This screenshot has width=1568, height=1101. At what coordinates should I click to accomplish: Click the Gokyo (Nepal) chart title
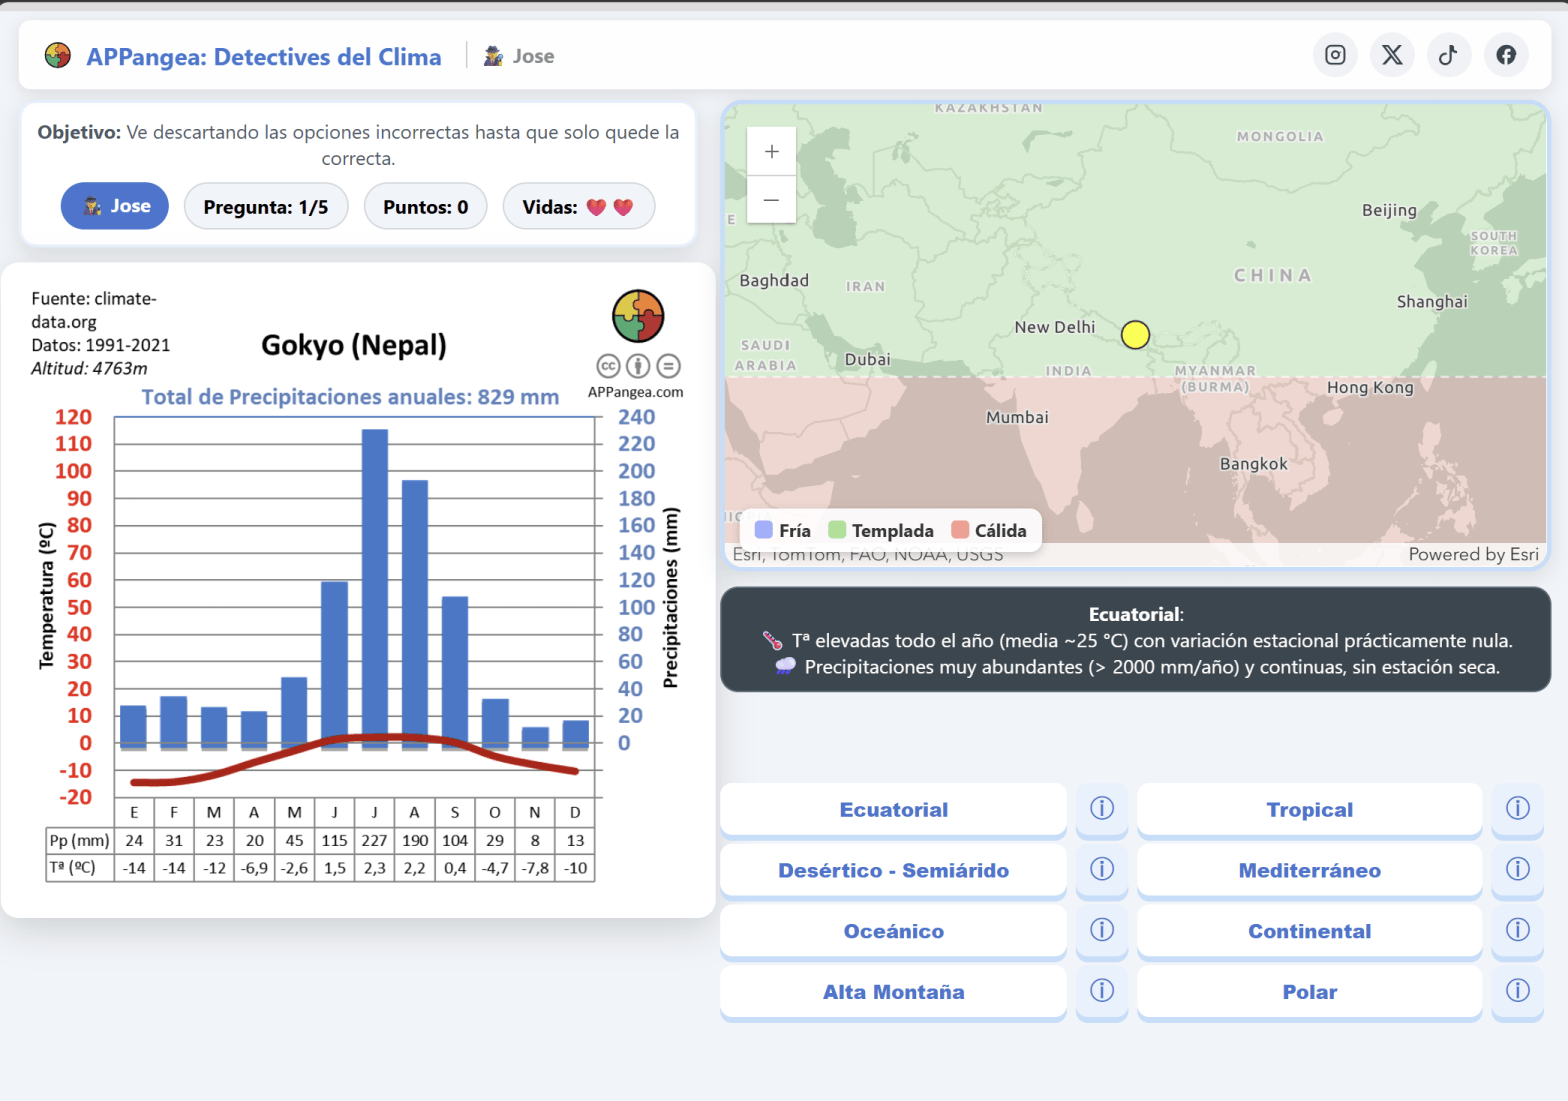(x=354, y=345)
